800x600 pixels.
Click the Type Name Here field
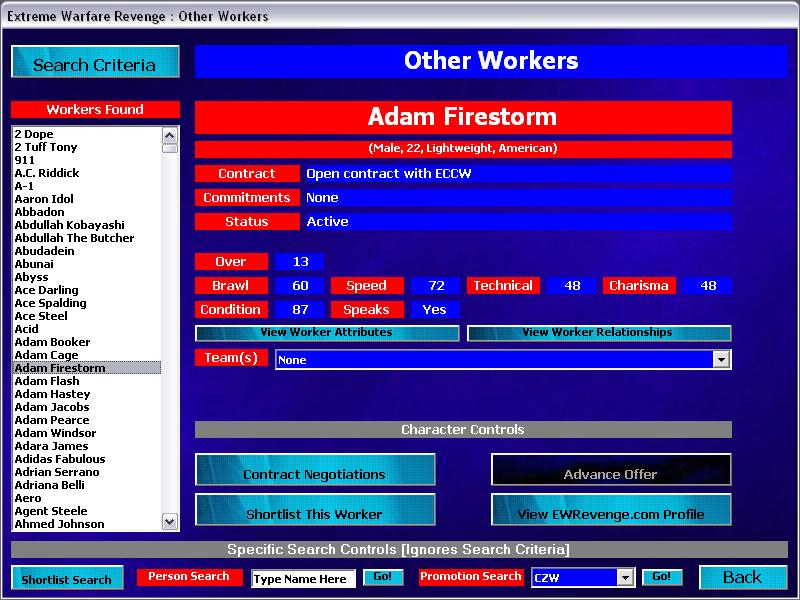303,579
